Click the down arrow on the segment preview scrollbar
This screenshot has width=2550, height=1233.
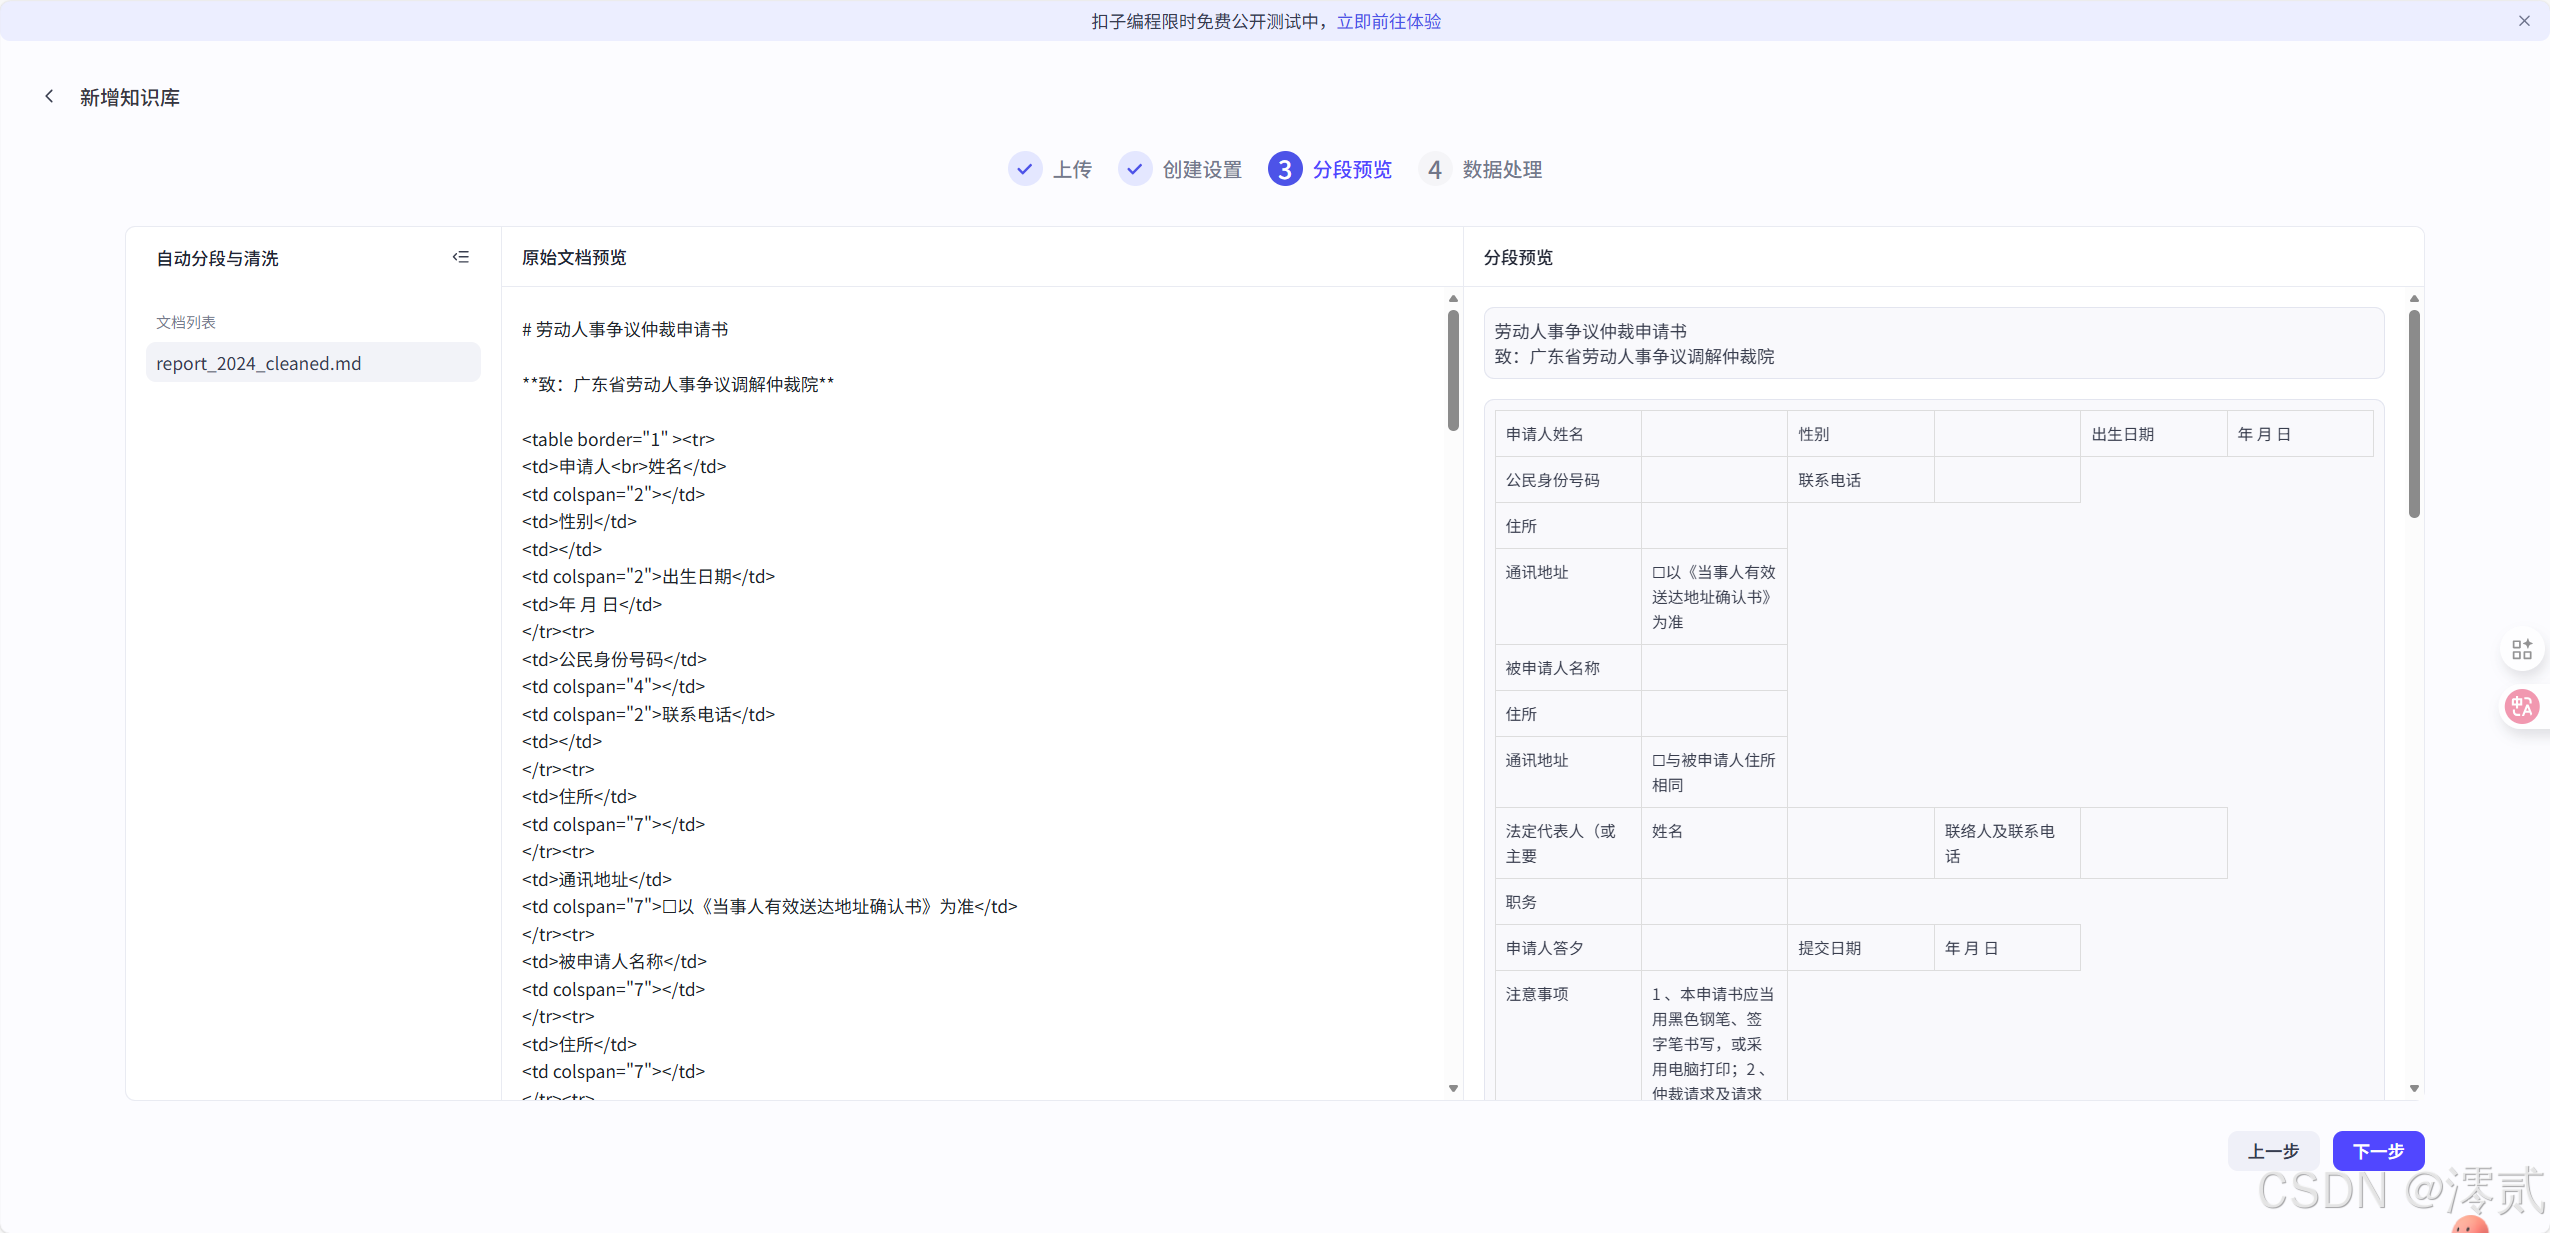pyautogui.click(x=2413, y=1088)
